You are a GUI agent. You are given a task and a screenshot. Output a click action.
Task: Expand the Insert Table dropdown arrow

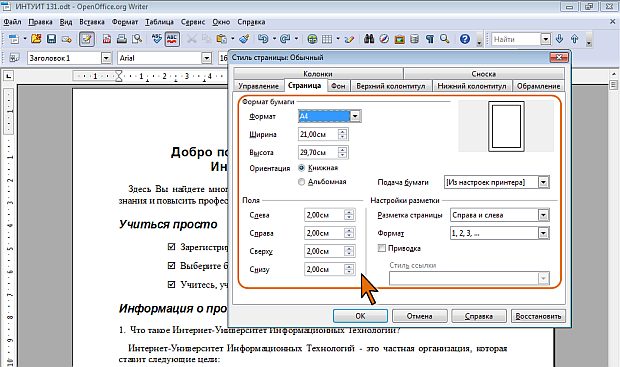tap(338, 39)
